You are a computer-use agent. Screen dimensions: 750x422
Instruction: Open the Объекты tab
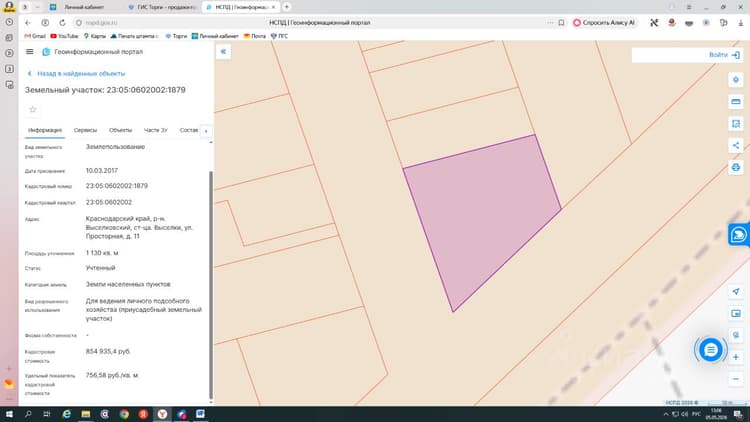click(x=120, y=130)
